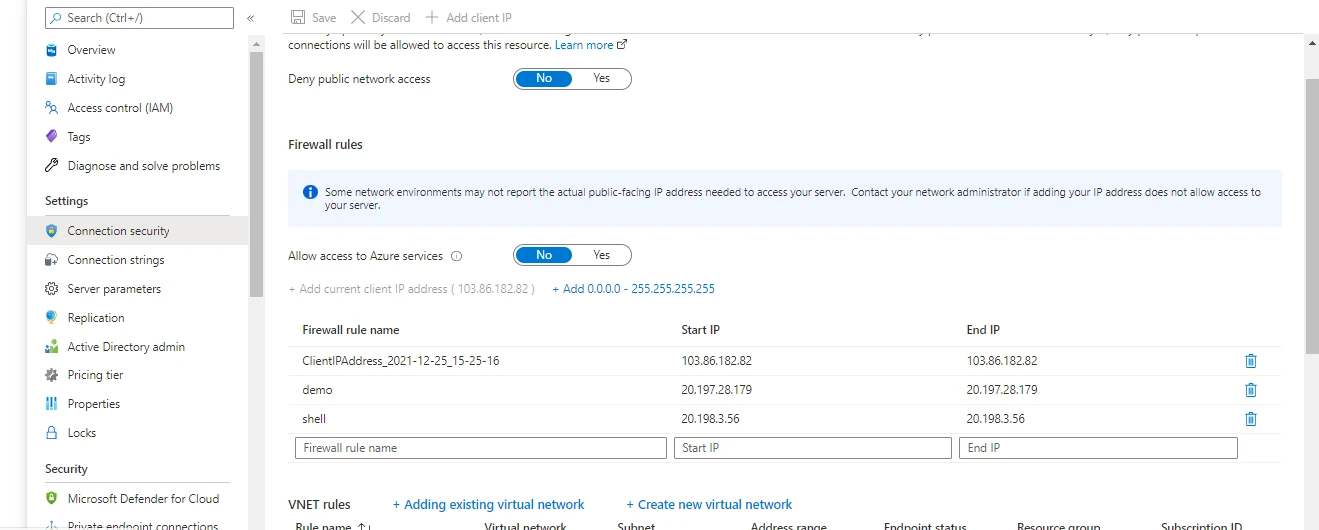Click the Overview icon in sidebar
This screenshot has height=530, width=1319.
[x=51, y=50]
